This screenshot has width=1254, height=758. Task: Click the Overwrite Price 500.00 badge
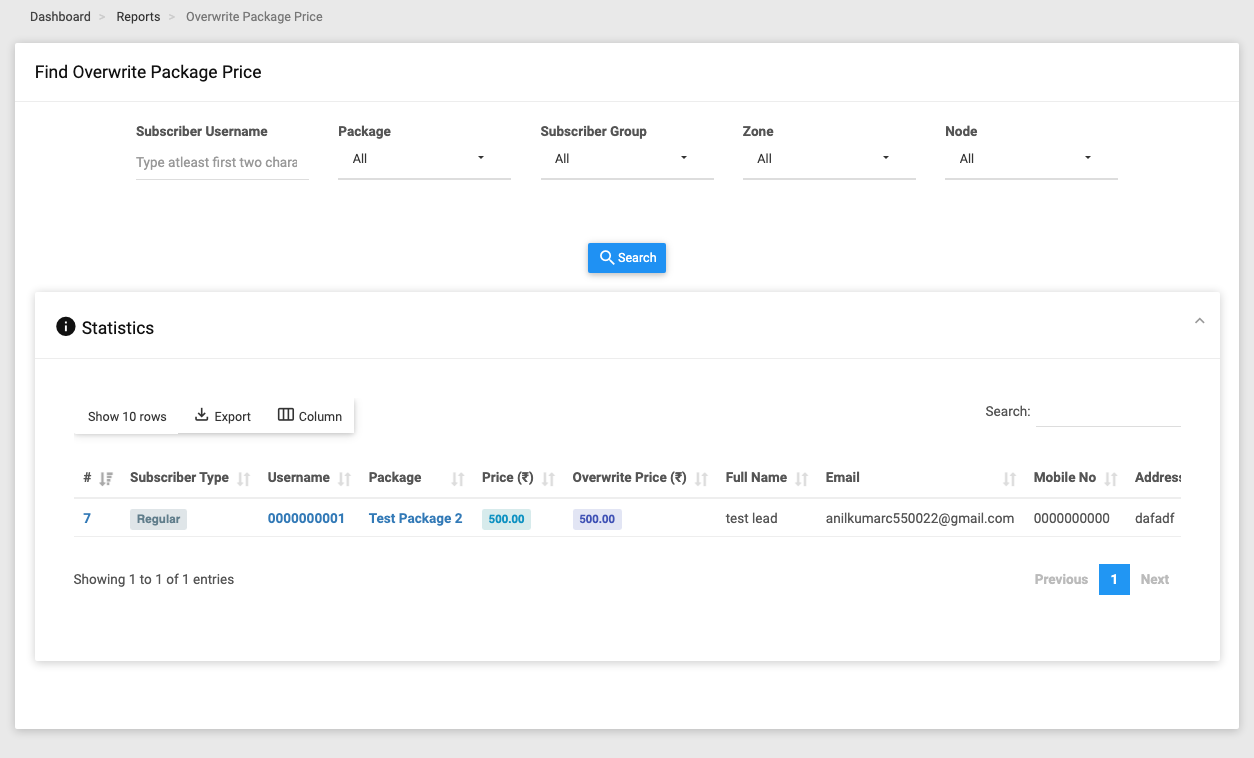597,519
